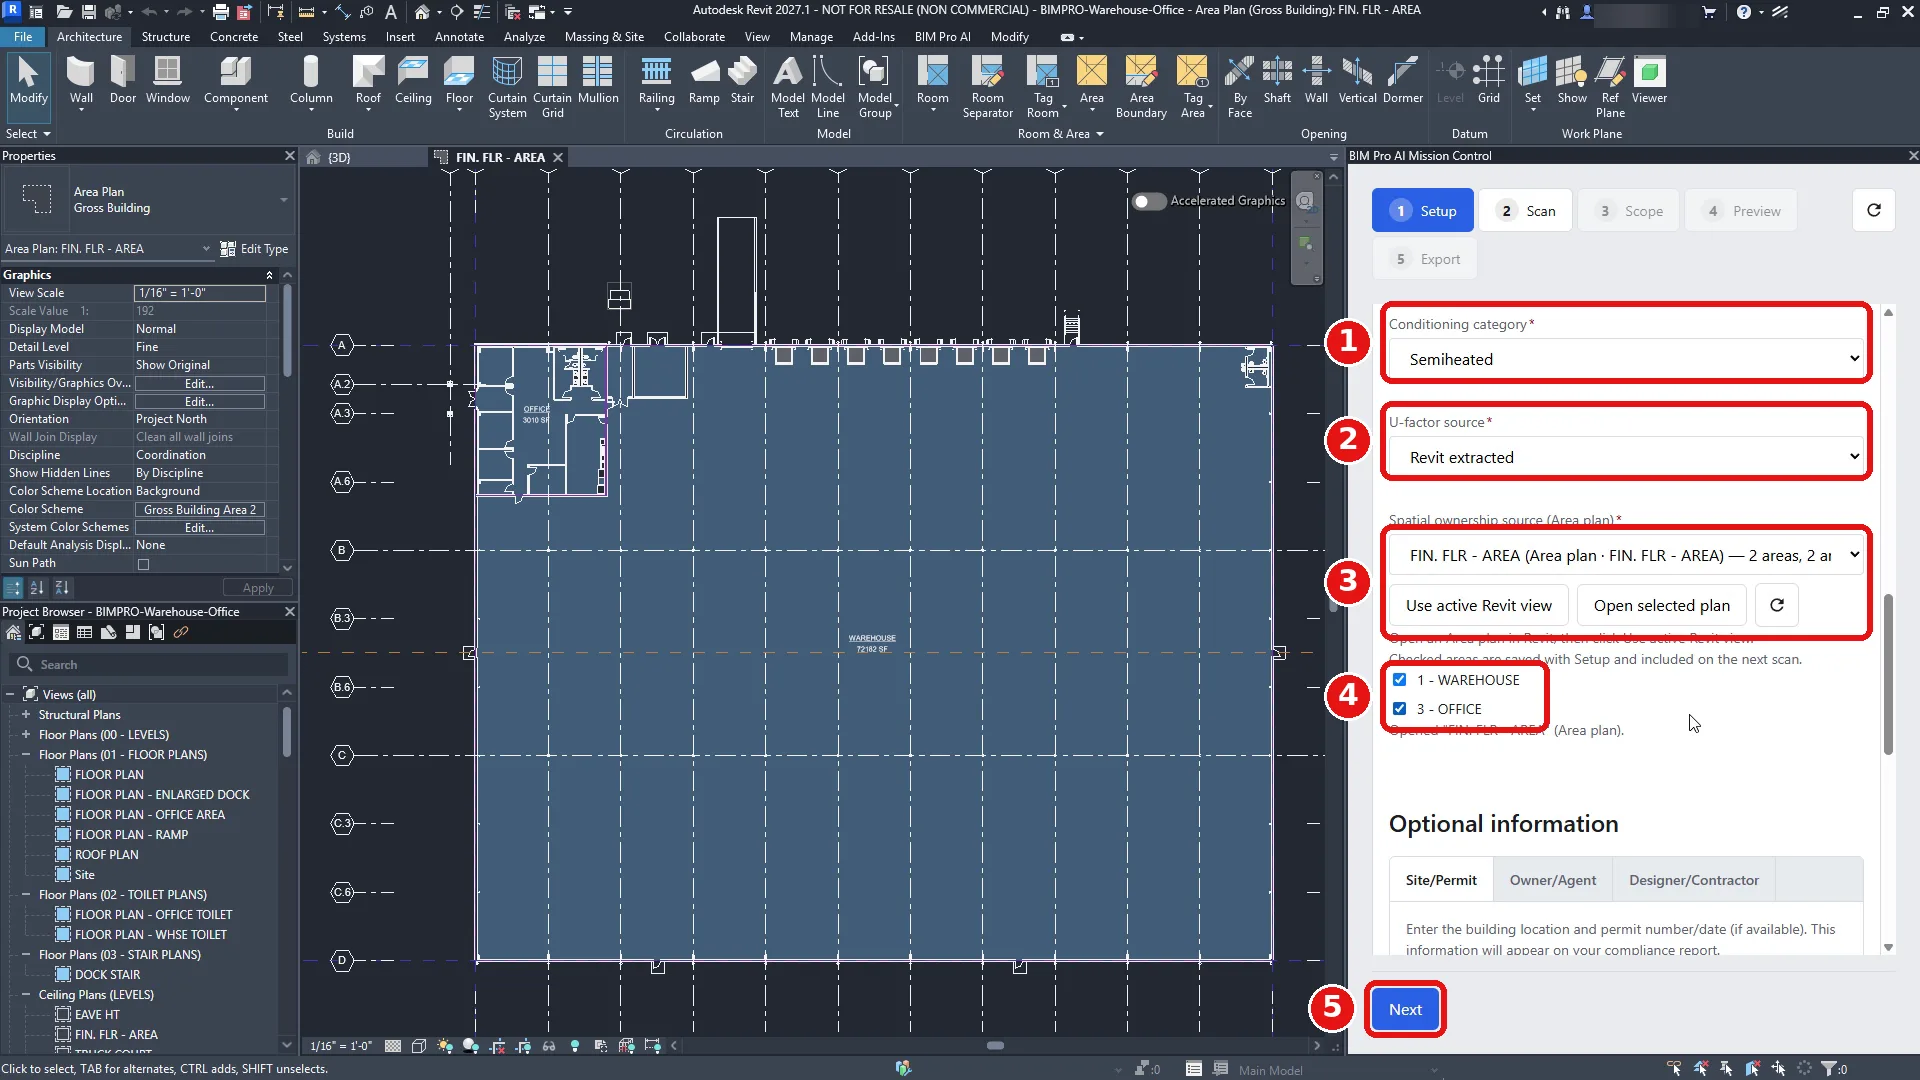Click the BIM Pro panel vertical scrollbar
The image size is (1920, 1080).
1888,675
